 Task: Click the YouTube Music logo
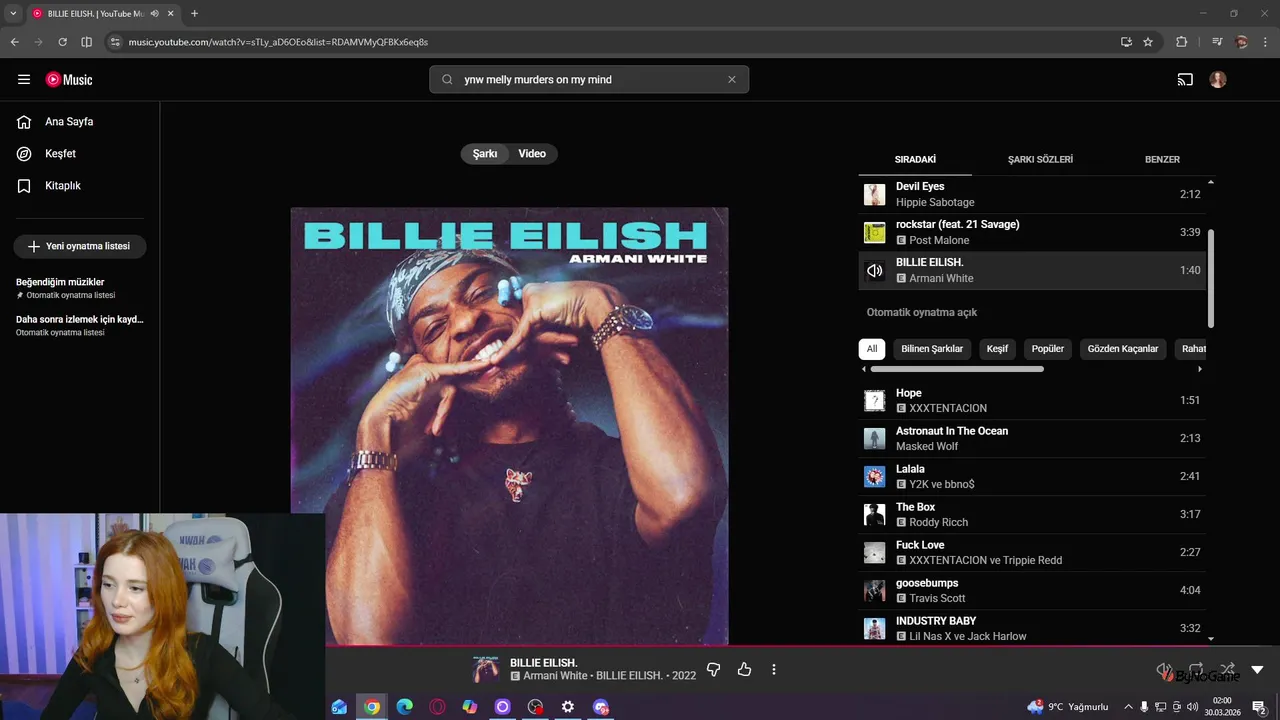[69, 80]
